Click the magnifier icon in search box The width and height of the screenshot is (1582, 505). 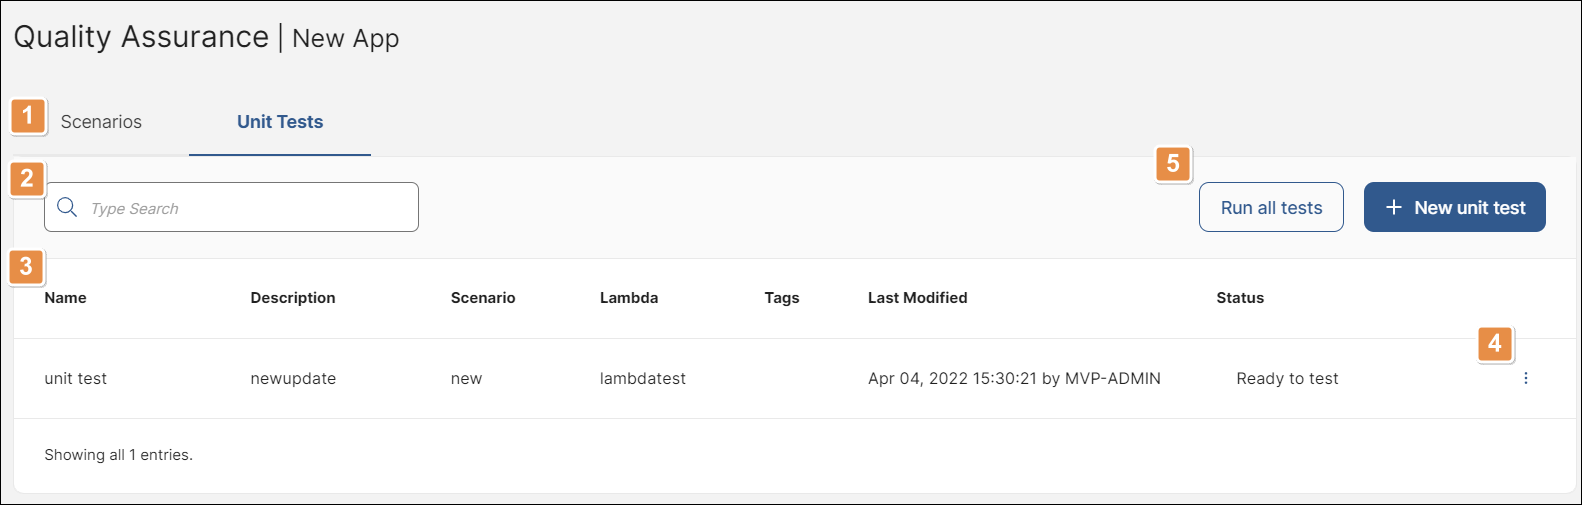(67, 207)
